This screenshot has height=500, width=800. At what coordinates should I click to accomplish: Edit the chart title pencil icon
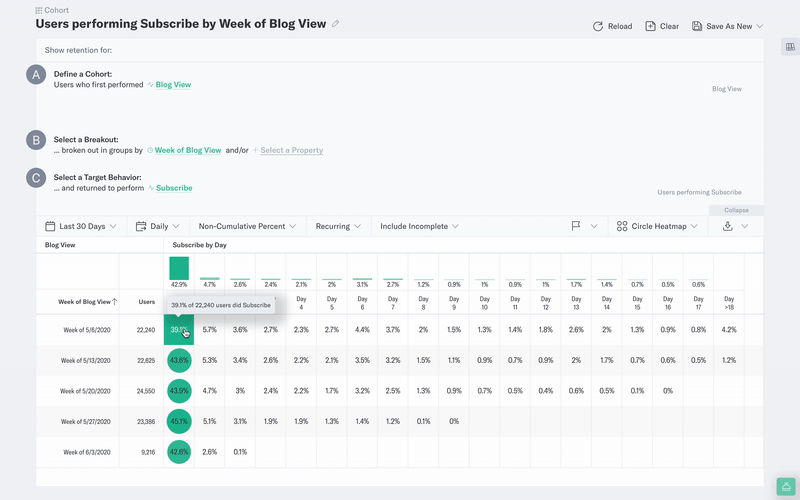pos(335,23)
